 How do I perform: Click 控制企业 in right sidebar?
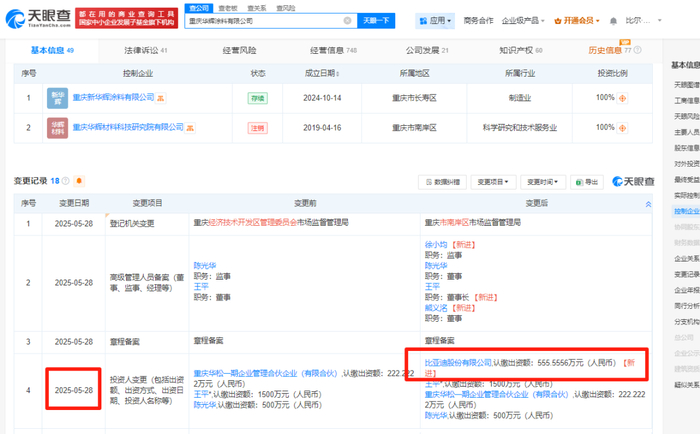point(687,211)
